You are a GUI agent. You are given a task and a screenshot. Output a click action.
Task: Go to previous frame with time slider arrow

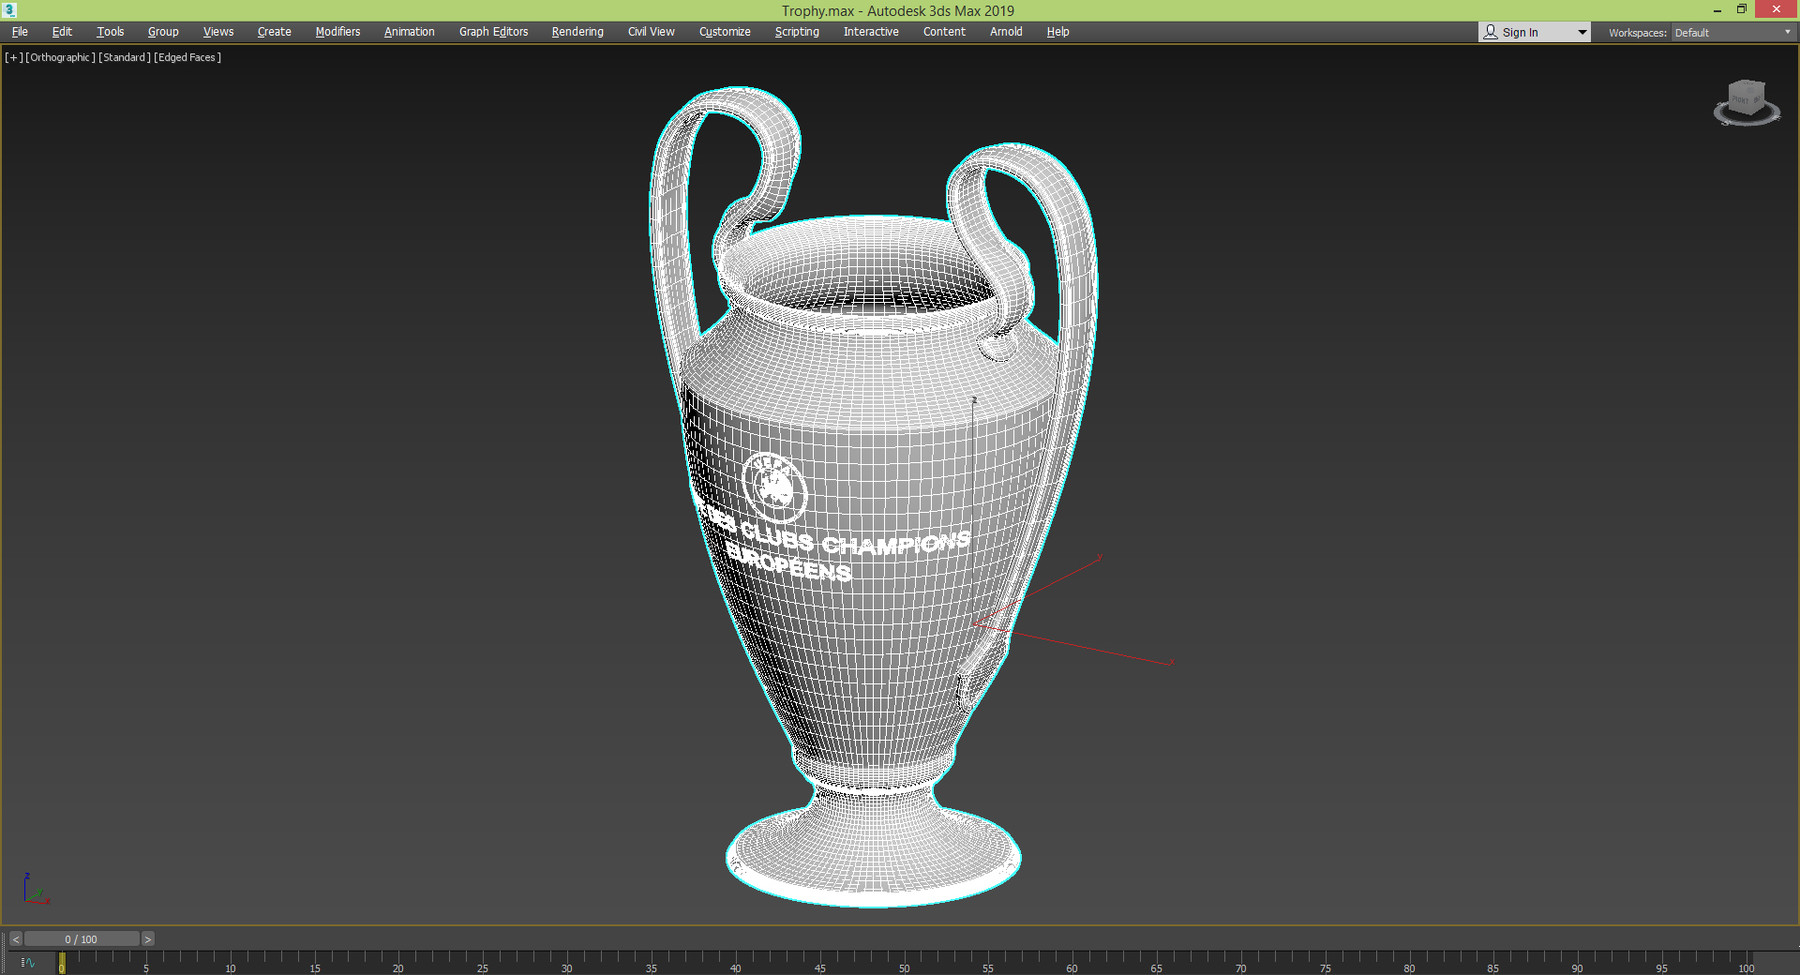pyautogui.click(x=15, y=939)
